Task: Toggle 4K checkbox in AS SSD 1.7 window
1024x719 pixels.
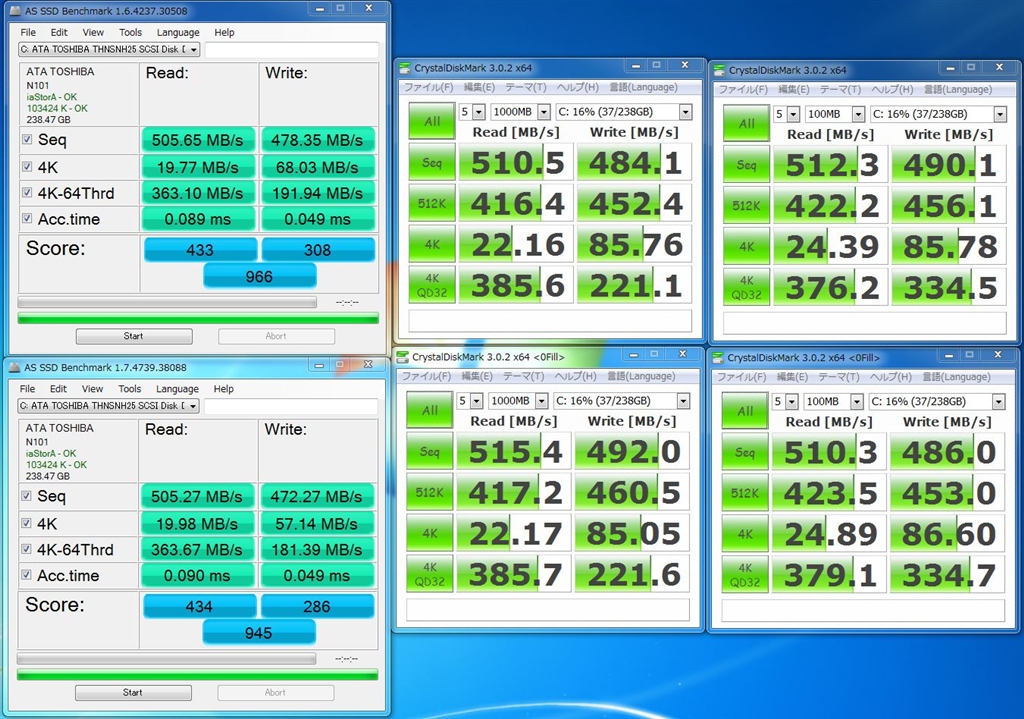Action: click(x=27, y=523)
